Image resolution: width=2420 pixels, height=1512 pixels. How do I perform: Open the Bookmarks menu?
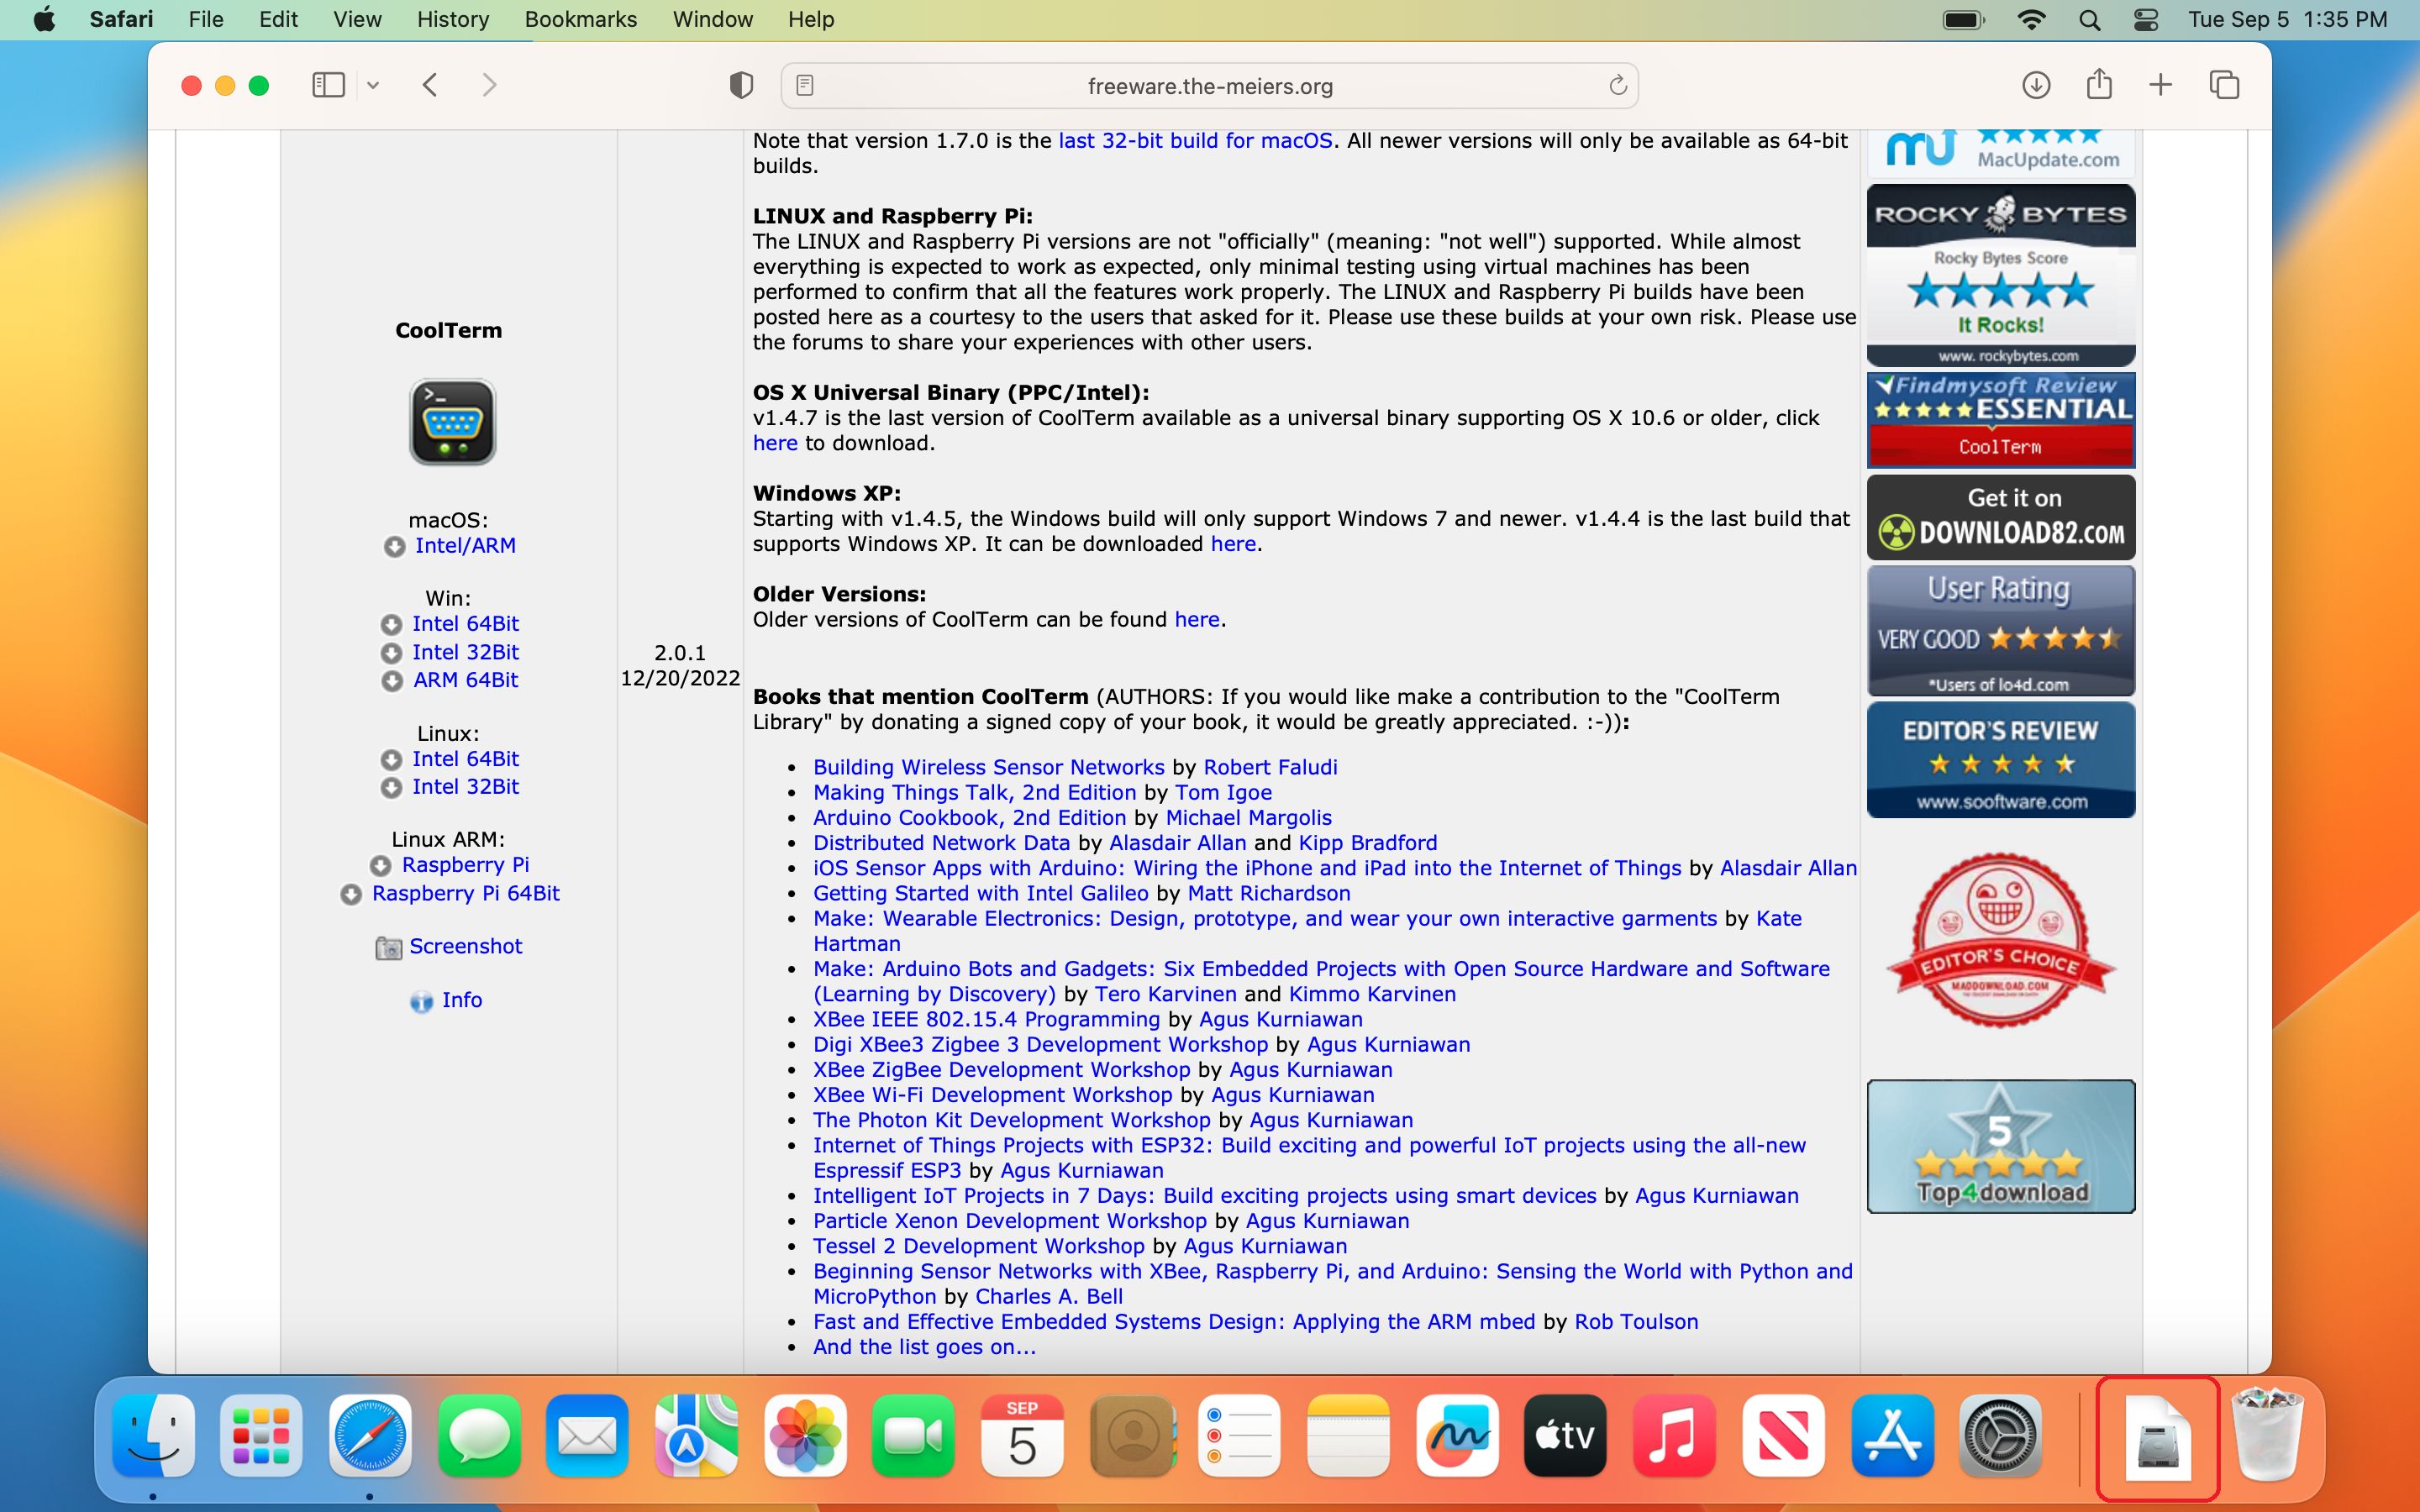[x=580, y=19]
